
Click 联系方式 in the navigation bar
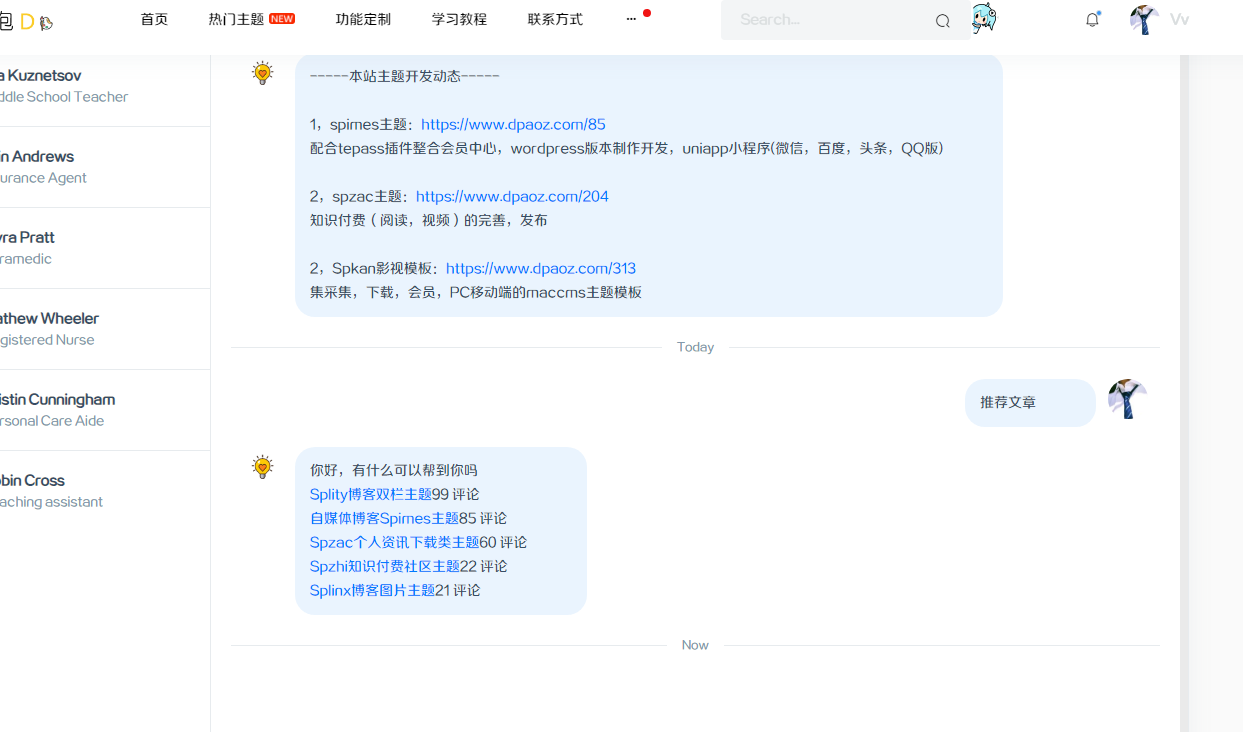point(555,18)
